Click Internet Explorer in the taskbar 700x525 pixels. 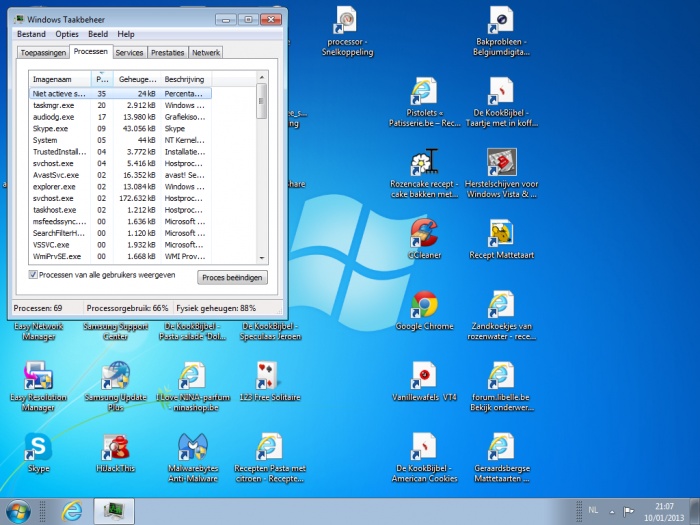[x=71, y=510]
